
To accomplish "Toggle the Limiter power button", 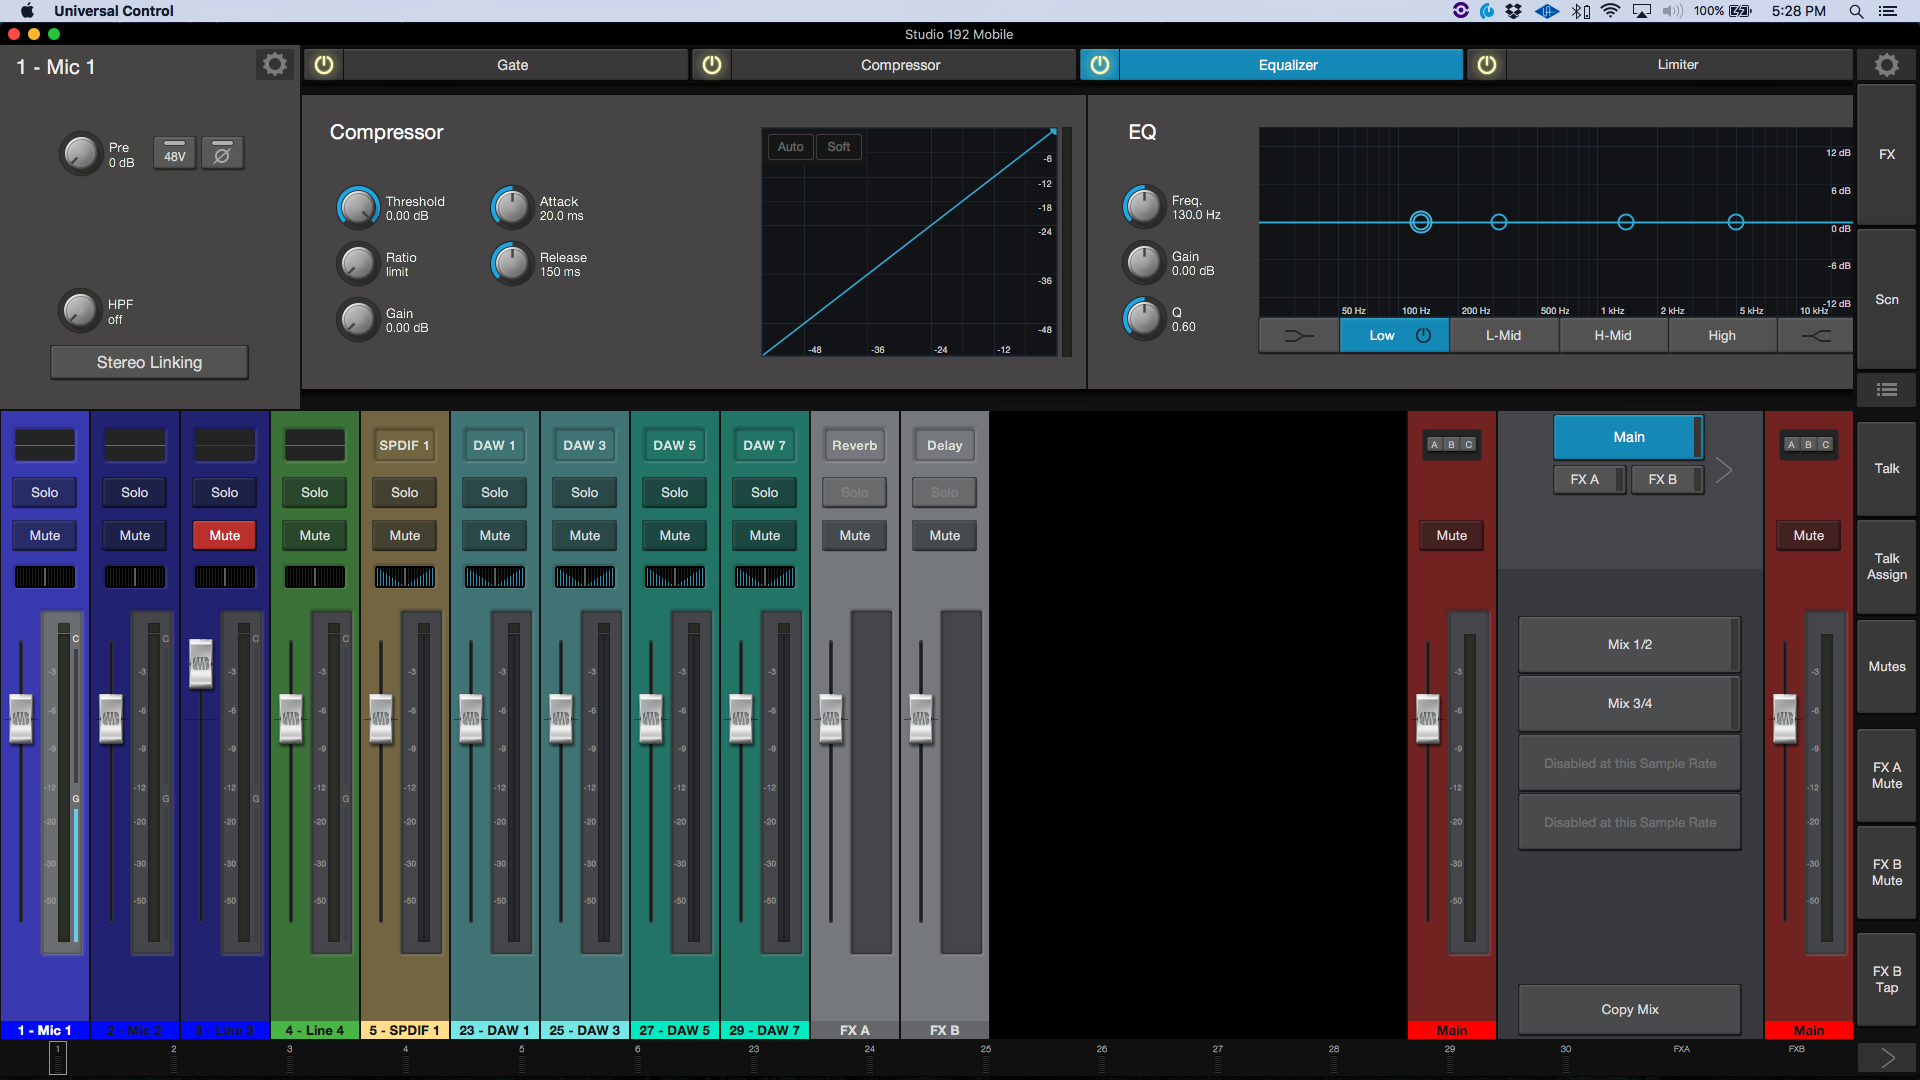I will (1487, 65).
